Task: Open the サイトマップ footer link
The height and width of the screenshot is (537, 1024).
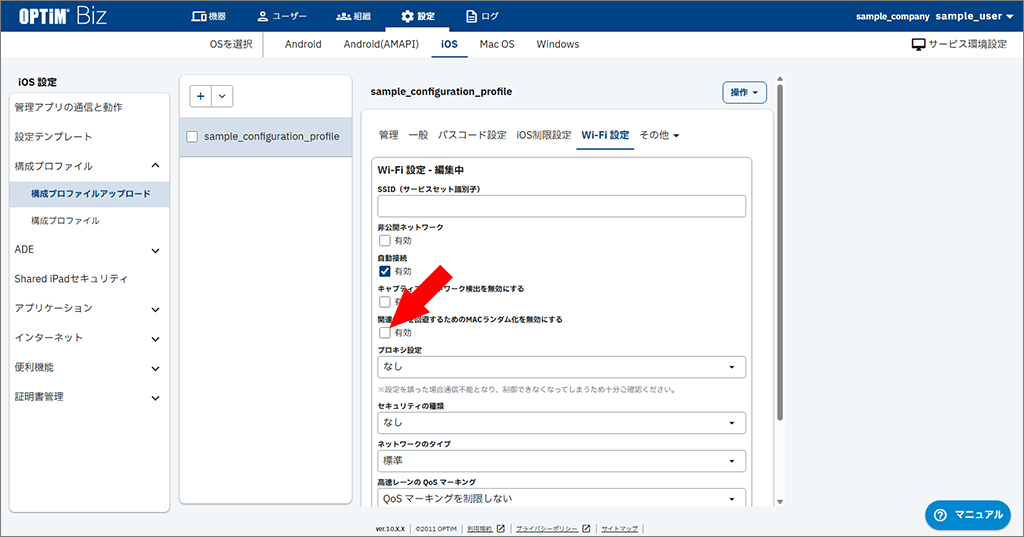Action: coord(619,529)
